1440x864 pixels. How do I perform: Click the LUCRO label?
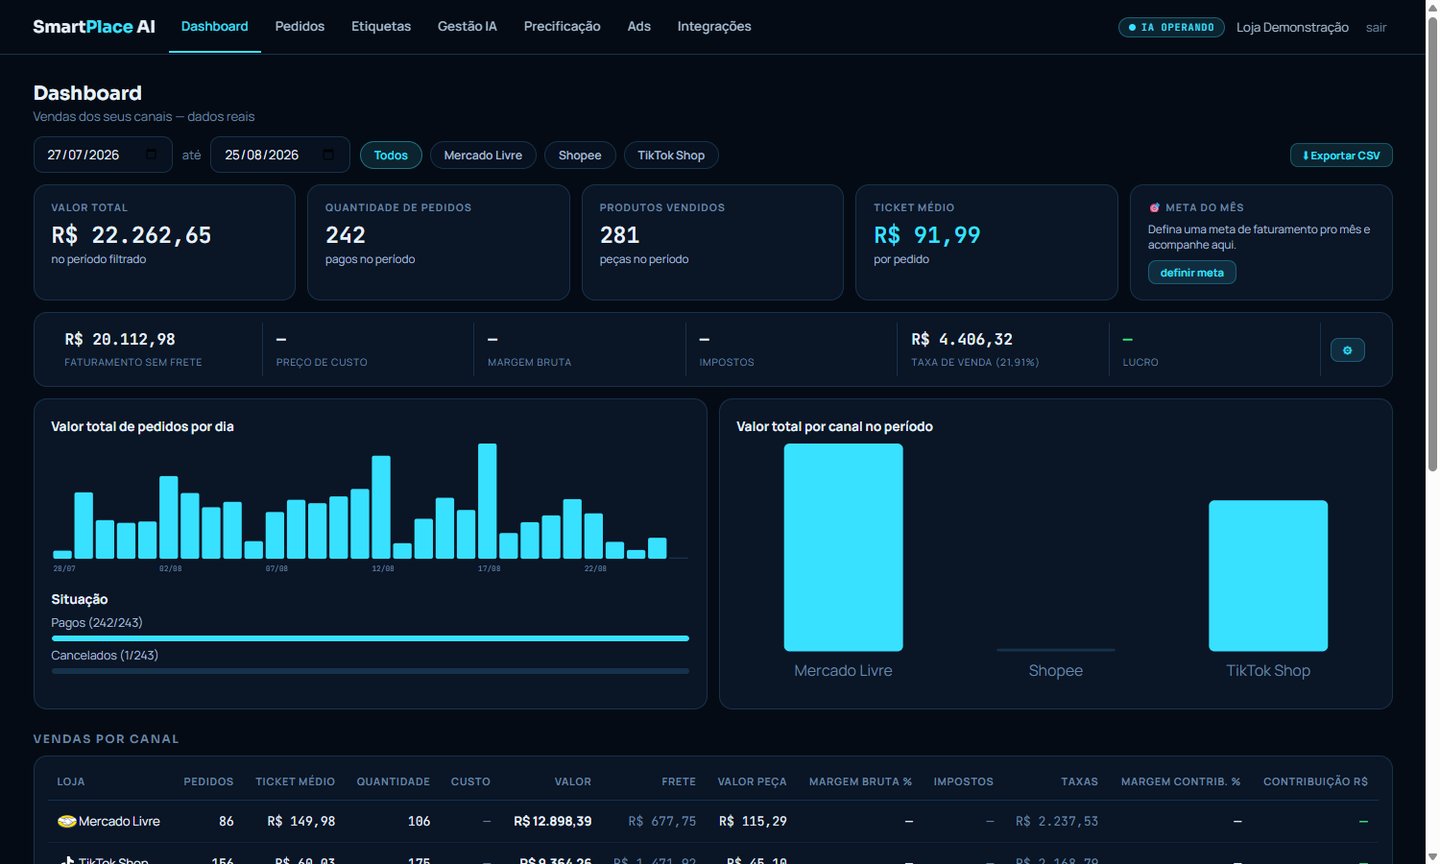click(x=1140, y=362)
